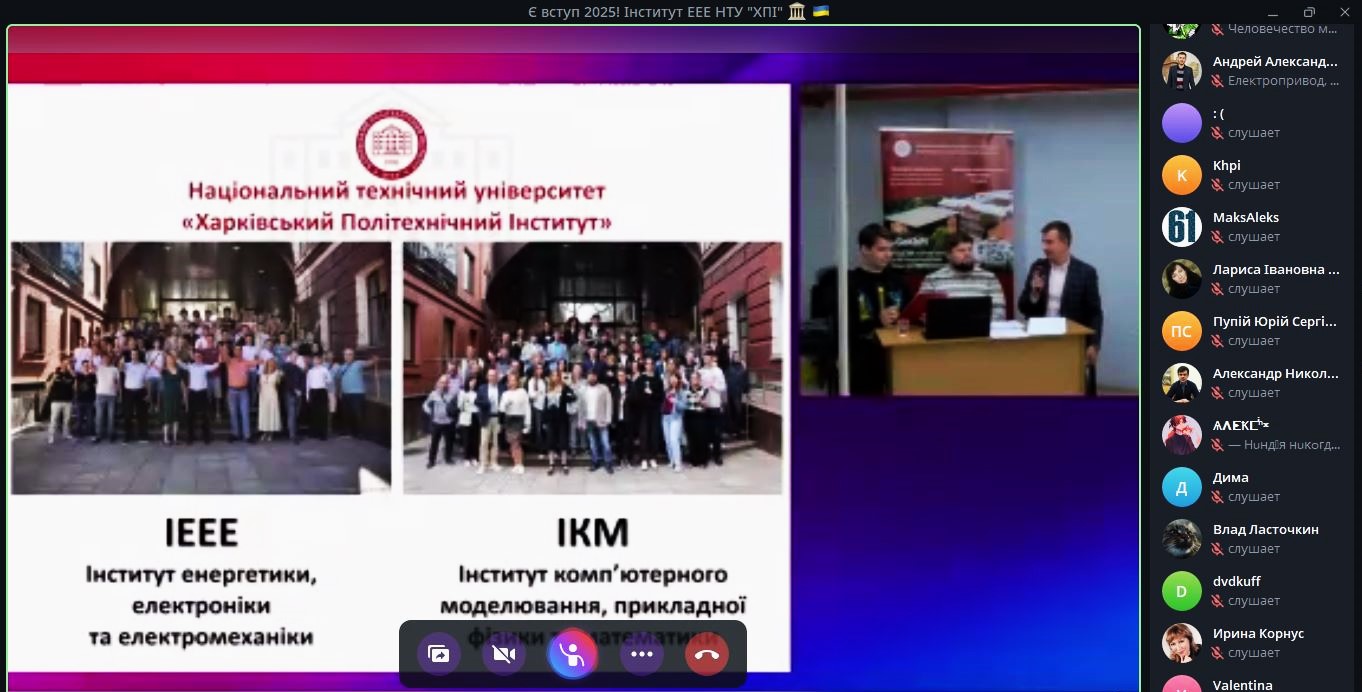Viewport: 1362px width, 692px height.
Task: Select participant name 'Ирина Корнус'
Action: click(1259, 633)
